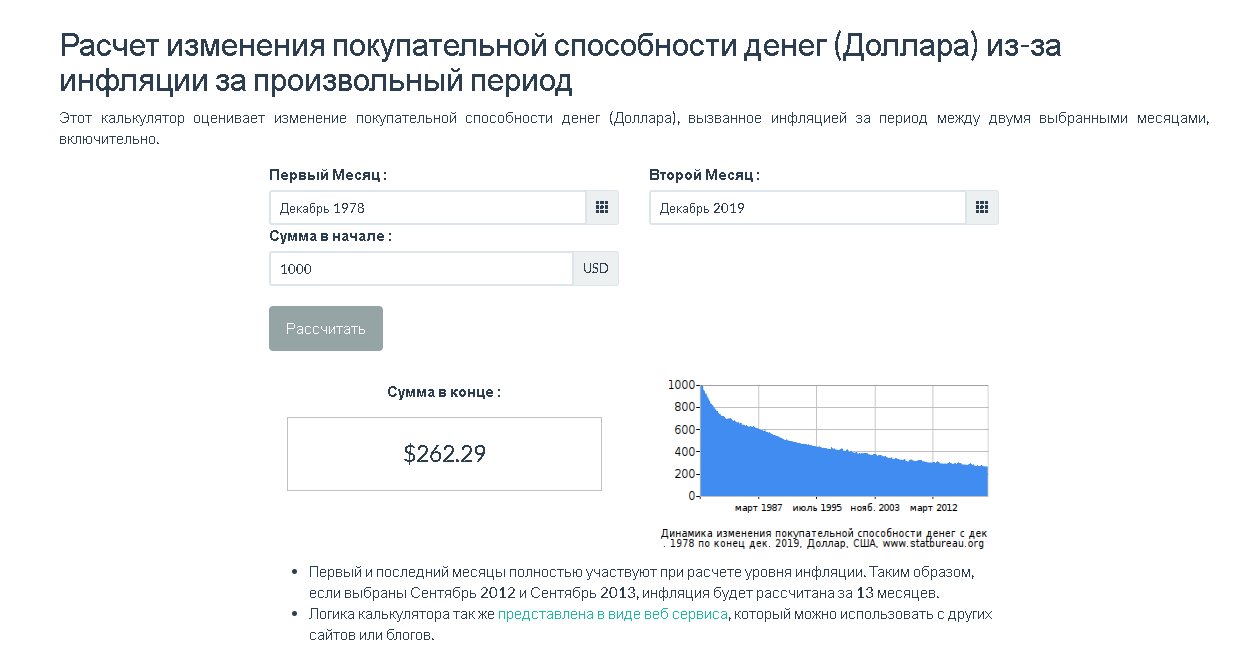Click the 1000 value on chart axis
Viewport: 1236px width, 658px height.
click(x=681, y=385)
